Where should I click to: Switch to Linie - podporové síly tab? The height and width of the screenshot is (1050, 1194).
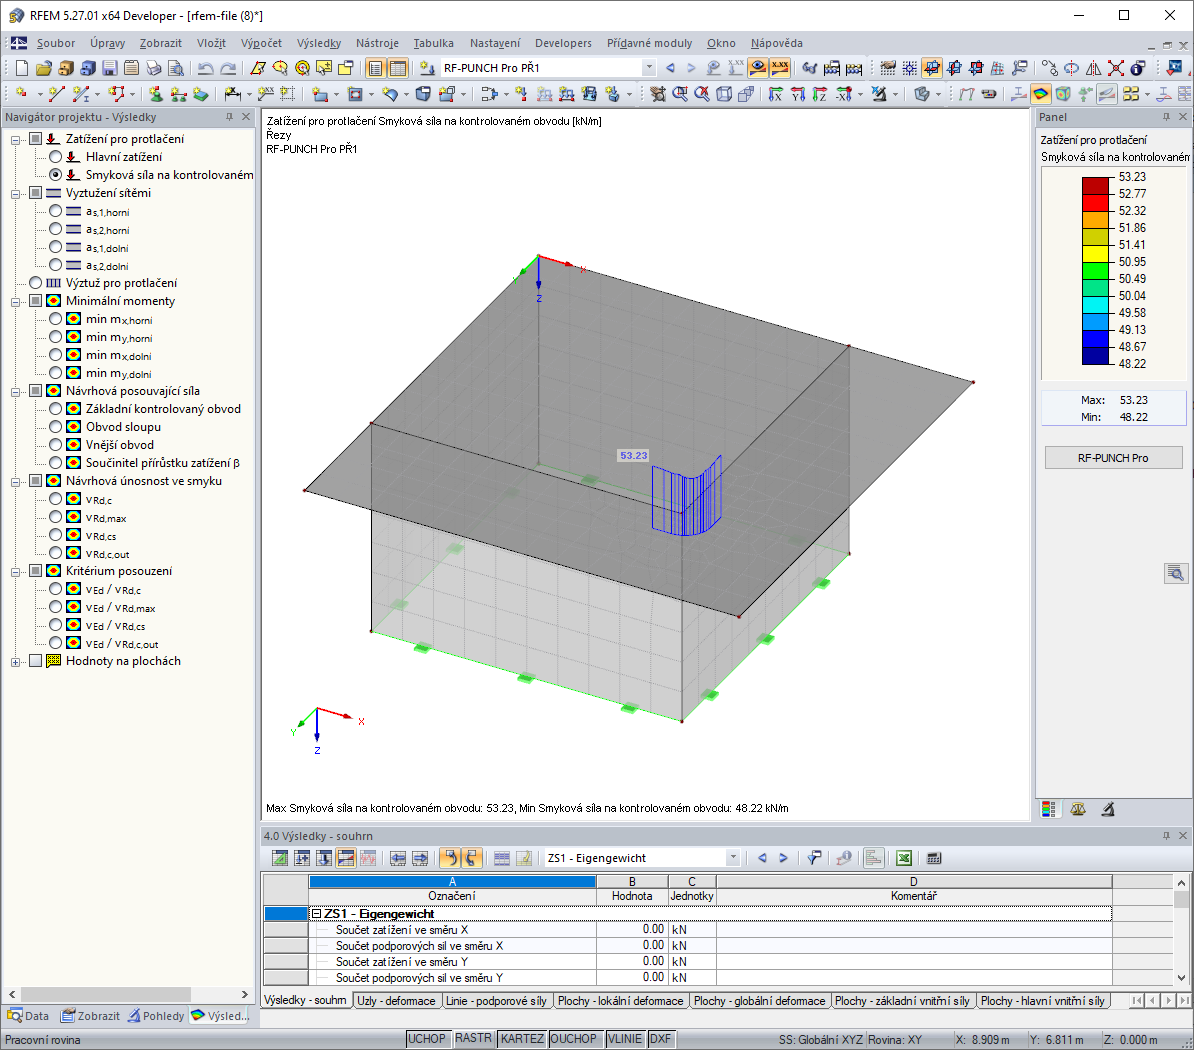496,1001
